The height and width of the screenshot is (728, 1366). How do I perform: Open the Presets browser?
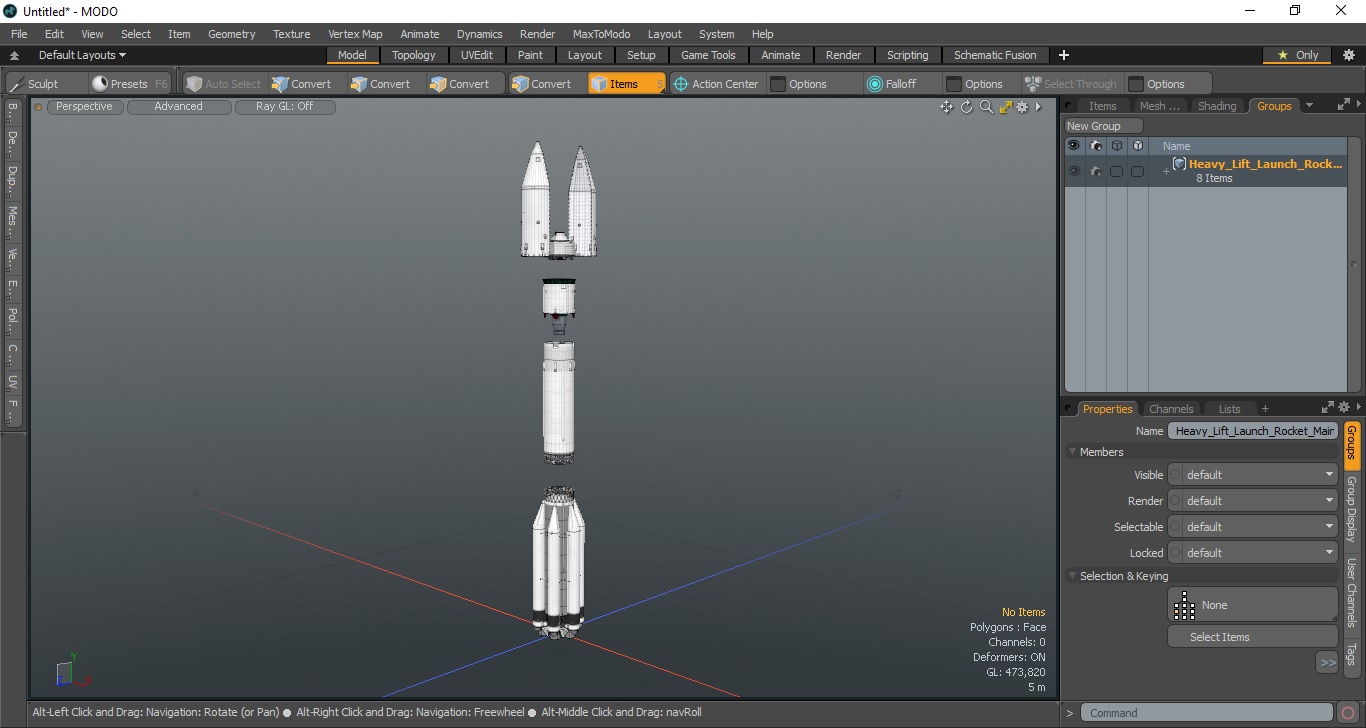[x=129, y=84]
